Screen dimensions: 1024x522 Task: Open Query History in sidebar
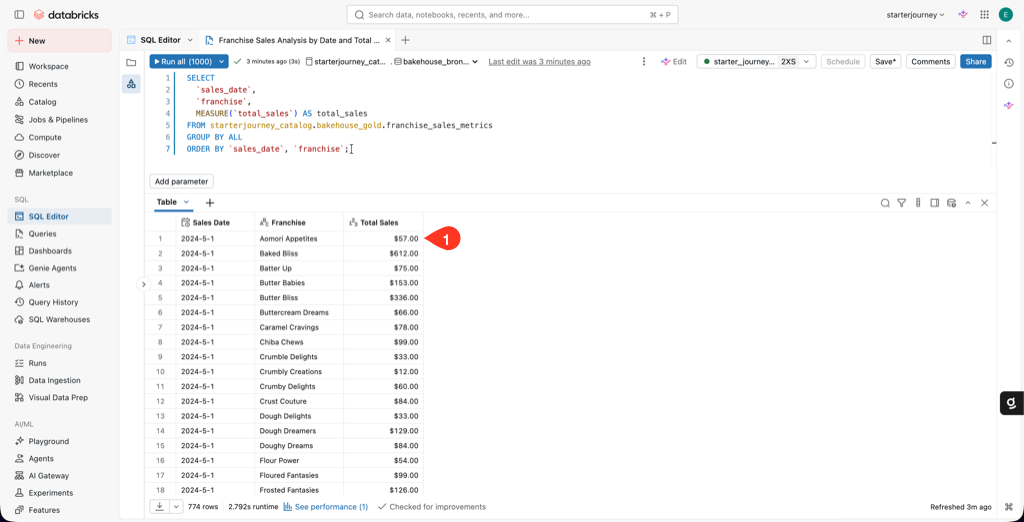point(59,302)
